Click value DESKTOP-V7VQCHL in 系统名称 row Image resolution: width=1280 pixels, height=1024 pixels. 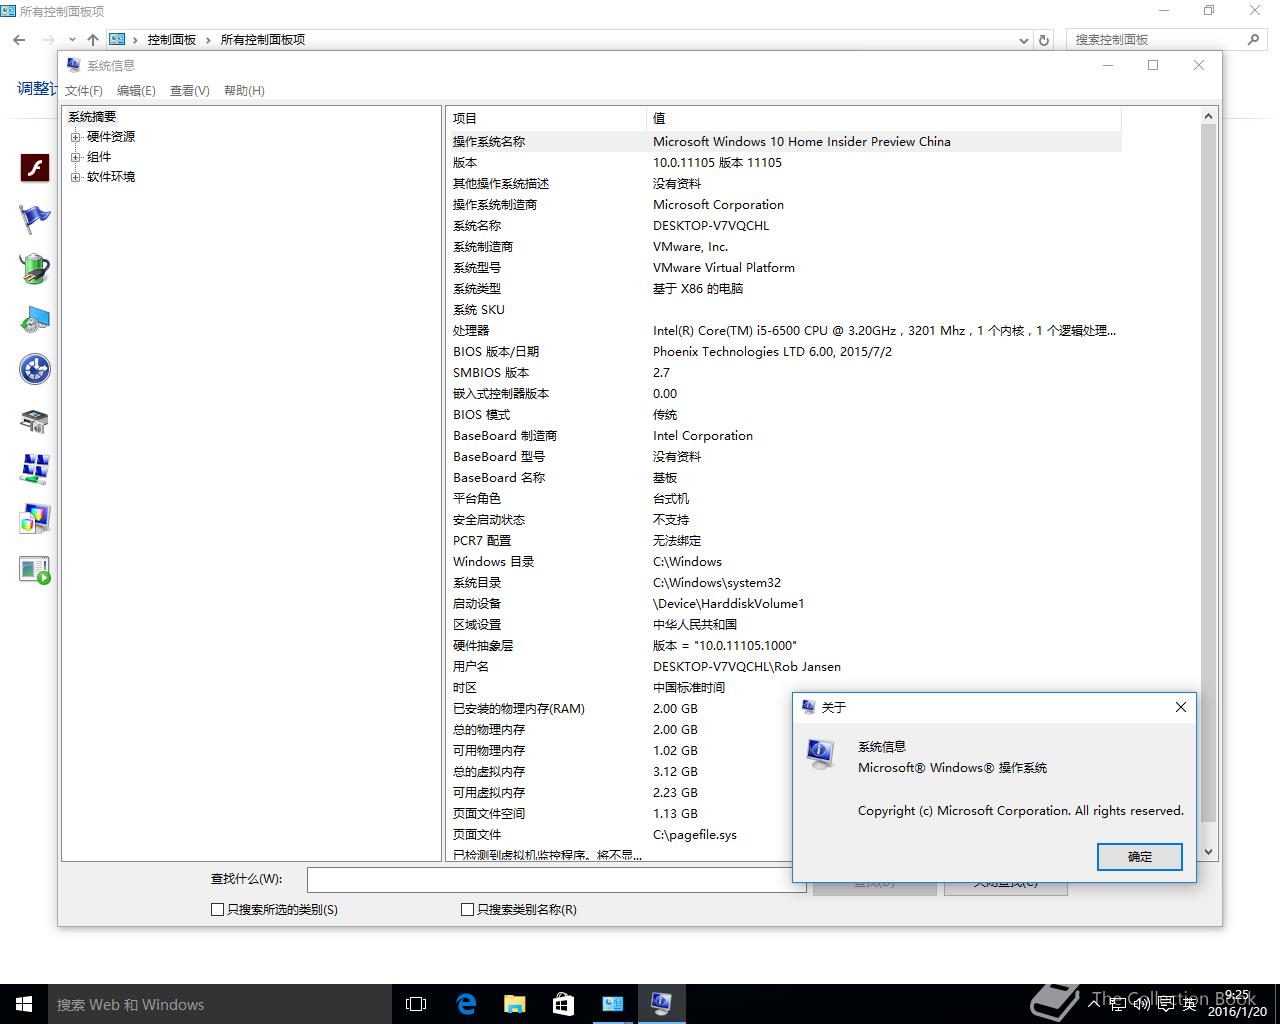pyautogui.click(x=711, y=226)
